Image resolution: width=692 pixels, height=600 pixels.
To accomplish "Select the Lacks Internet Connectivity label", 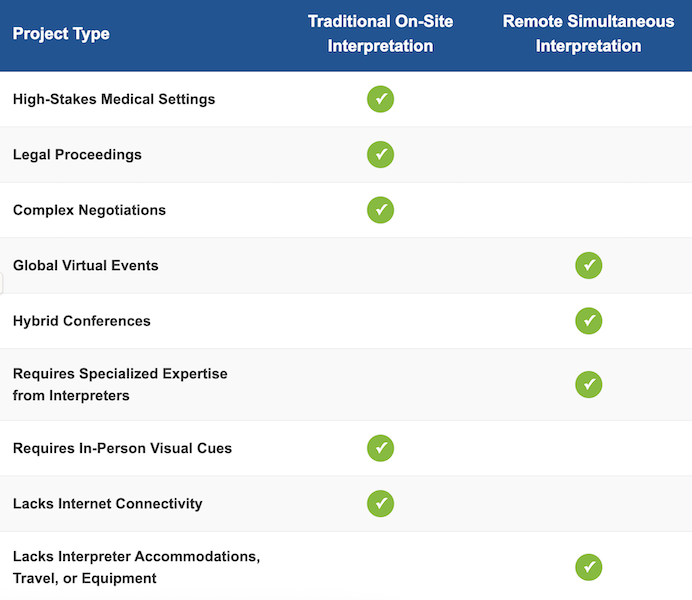I will click(108, 504).
